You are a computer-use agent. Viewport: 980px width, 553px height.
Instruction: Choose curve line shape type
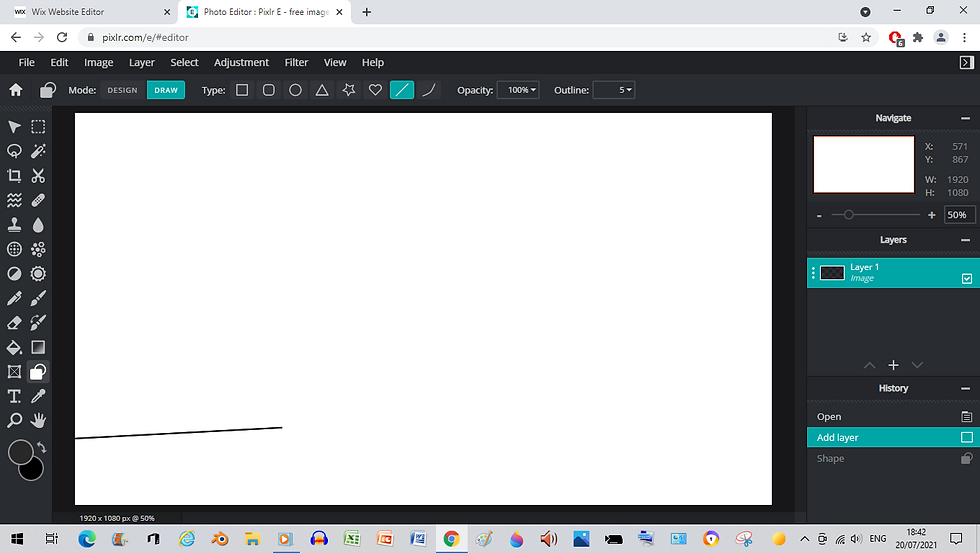(429, 90)
